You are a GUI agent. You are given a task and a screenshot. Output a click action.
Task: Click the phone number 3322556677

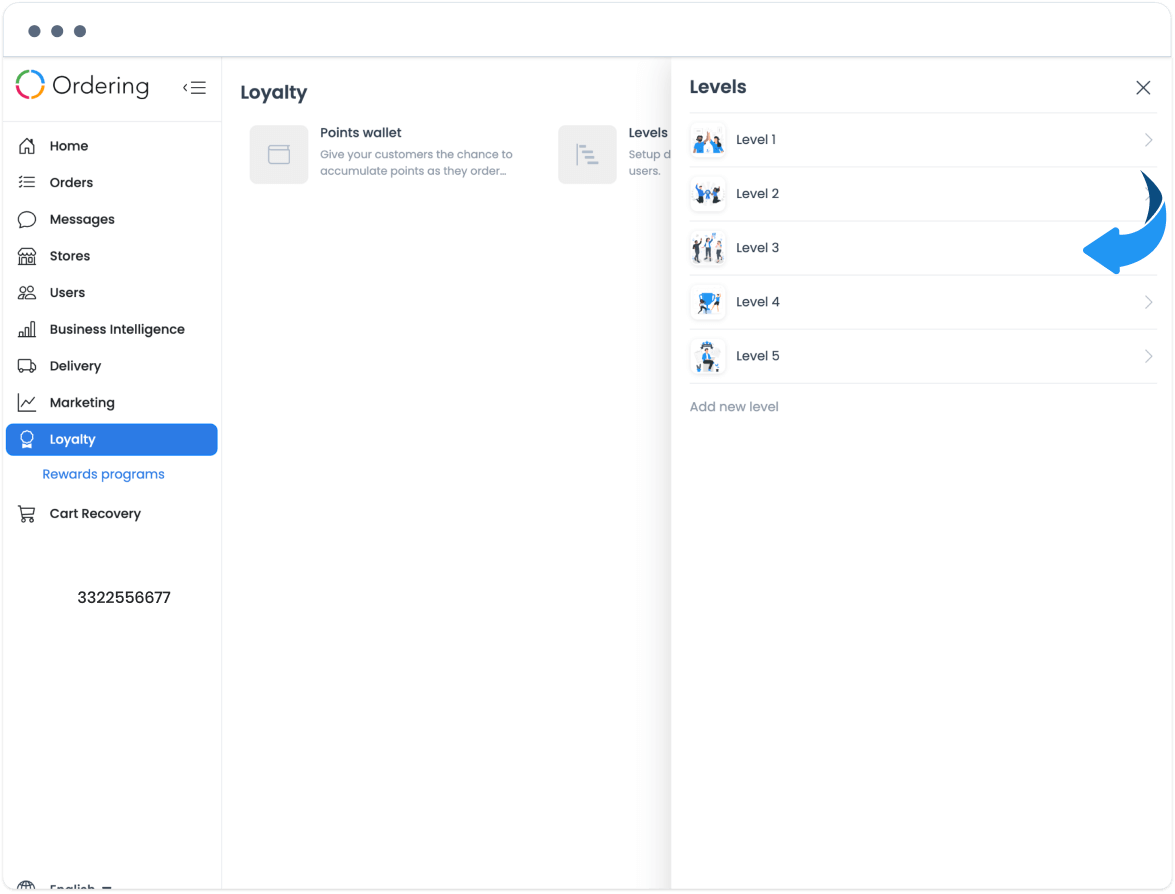pyautogui.click(x=124, y=597)
